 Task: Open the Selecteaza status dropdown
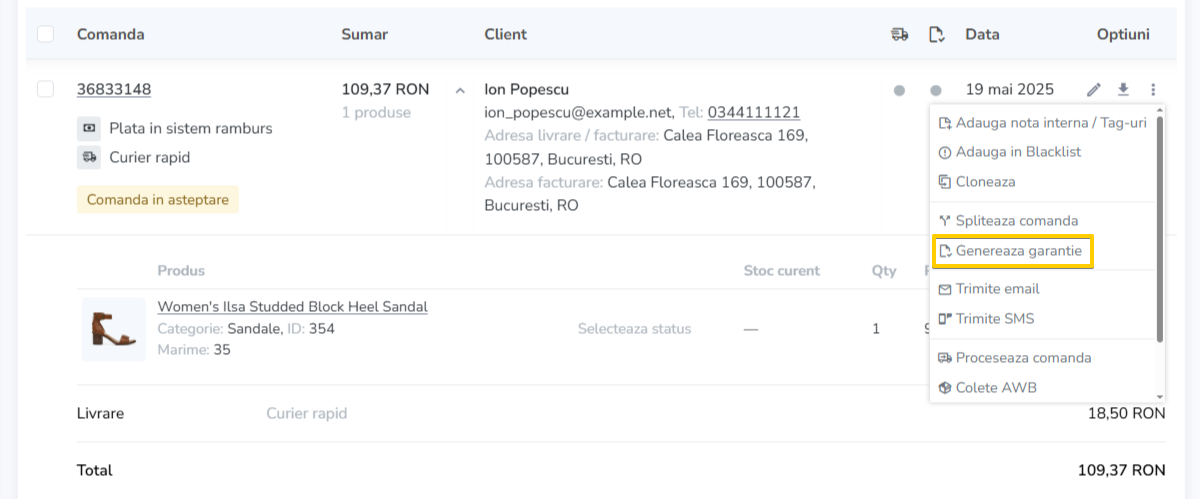tap(633, 328)
